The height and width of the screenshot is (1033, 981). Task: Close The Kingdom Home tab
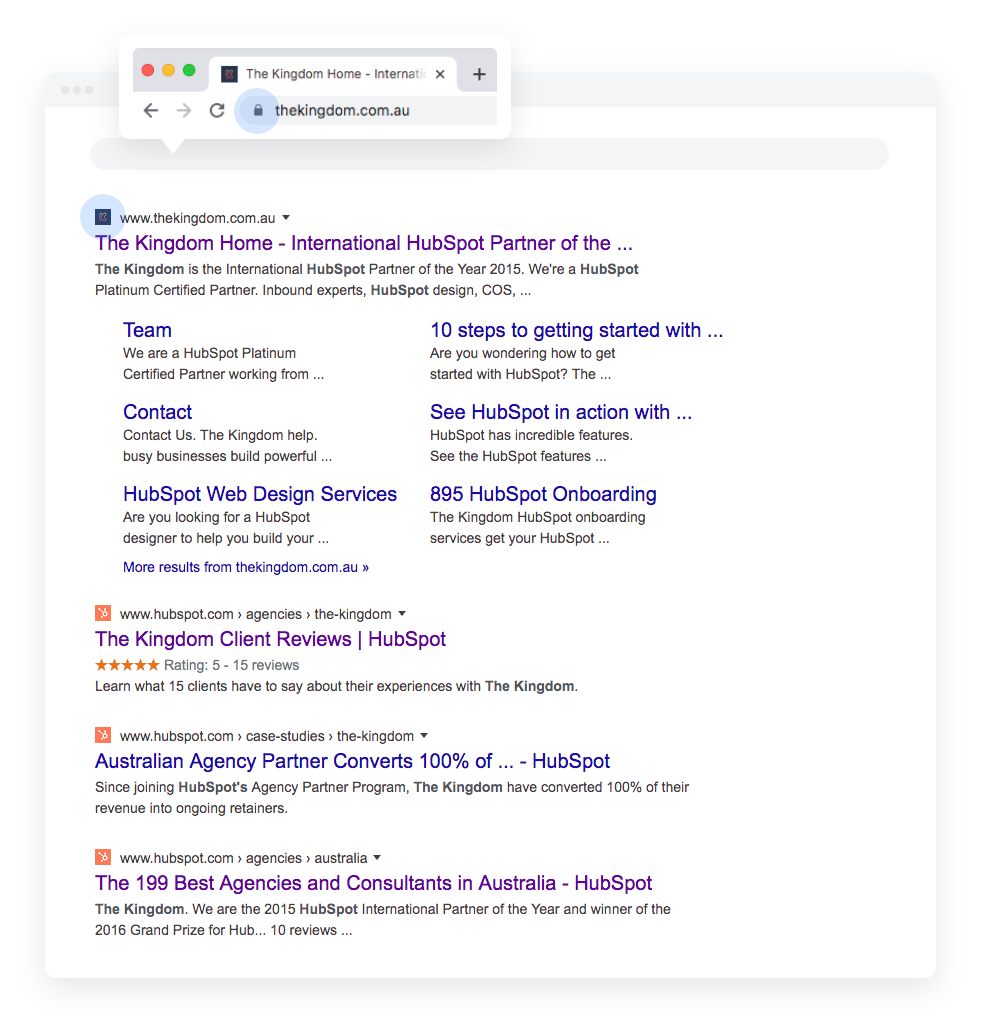(440, 74)
